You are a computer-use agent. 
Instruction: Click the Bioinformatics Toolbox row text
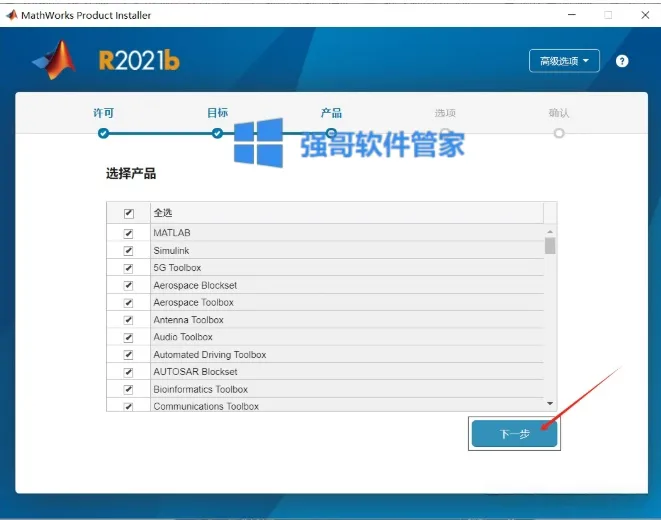click(x=201, y=389)
